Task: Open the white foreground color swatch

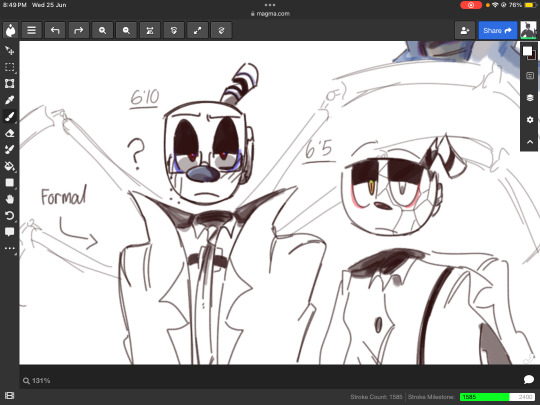Action: [527, 51]
